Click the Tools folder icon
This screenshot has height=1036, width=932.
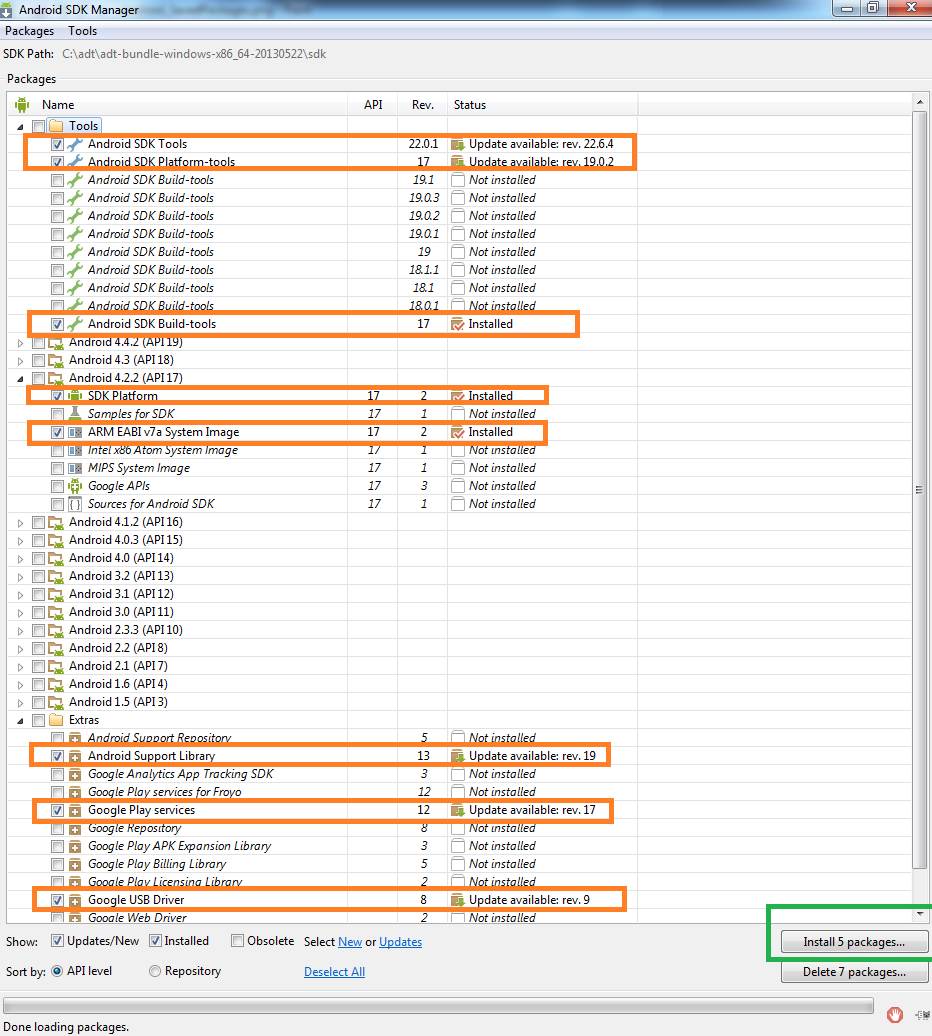[56, 126]
